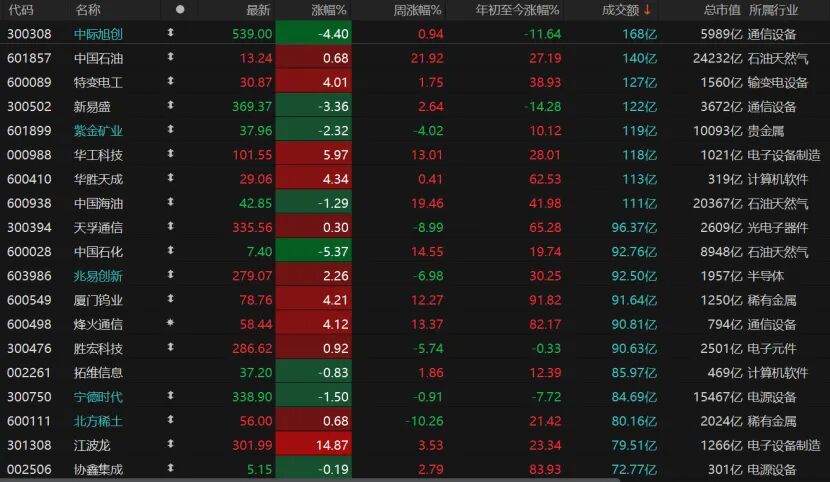
Task: Select 拓维信息 stock name
Action: (98, 372)
